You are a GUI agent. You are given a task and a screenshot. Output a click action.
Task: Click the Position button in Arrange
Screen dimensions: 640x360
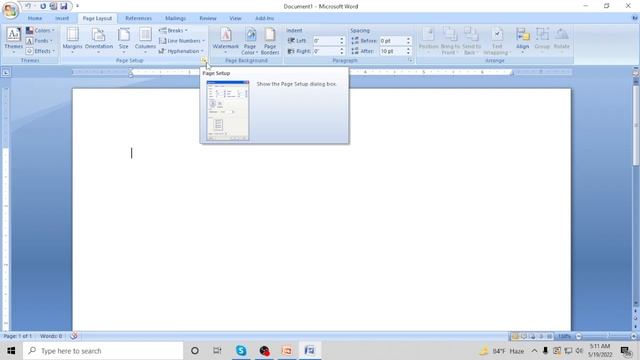428,41
